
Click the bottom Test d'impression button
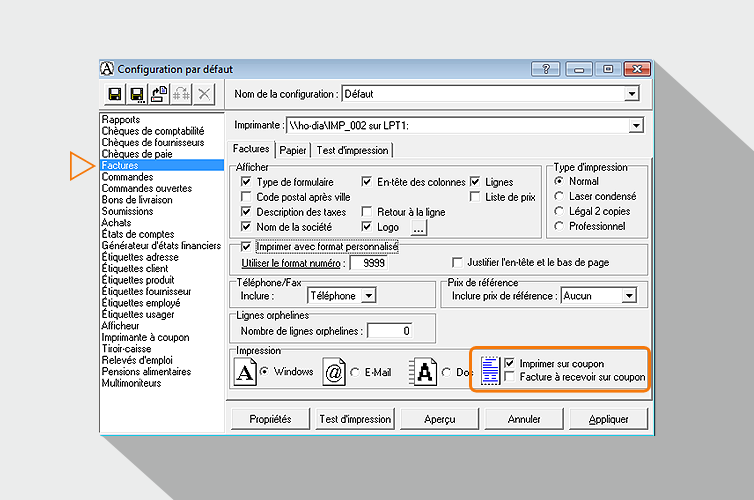355,419
